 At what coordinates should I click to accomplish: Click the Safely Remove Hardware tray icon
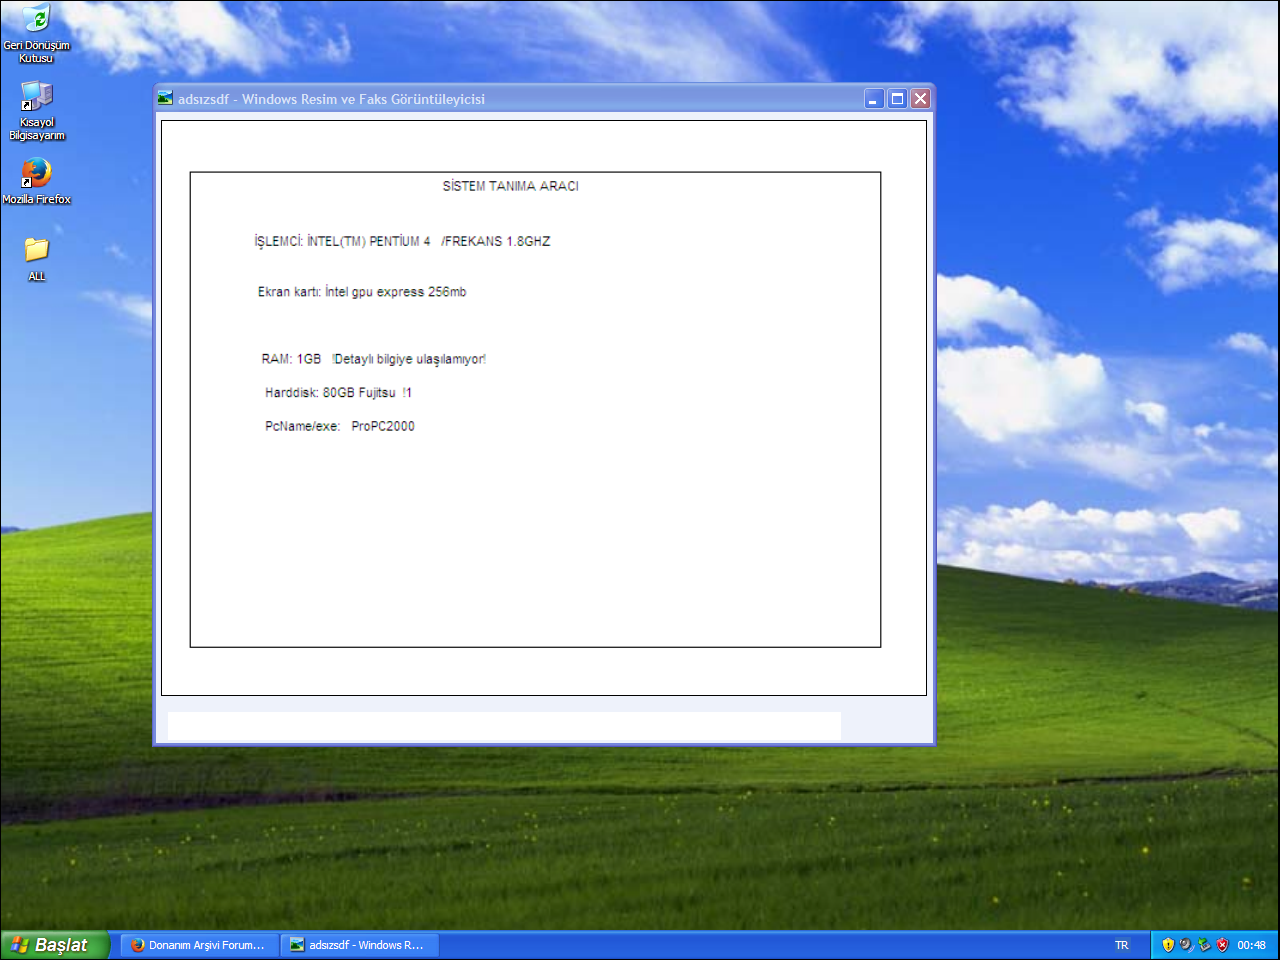point(1204,945)
